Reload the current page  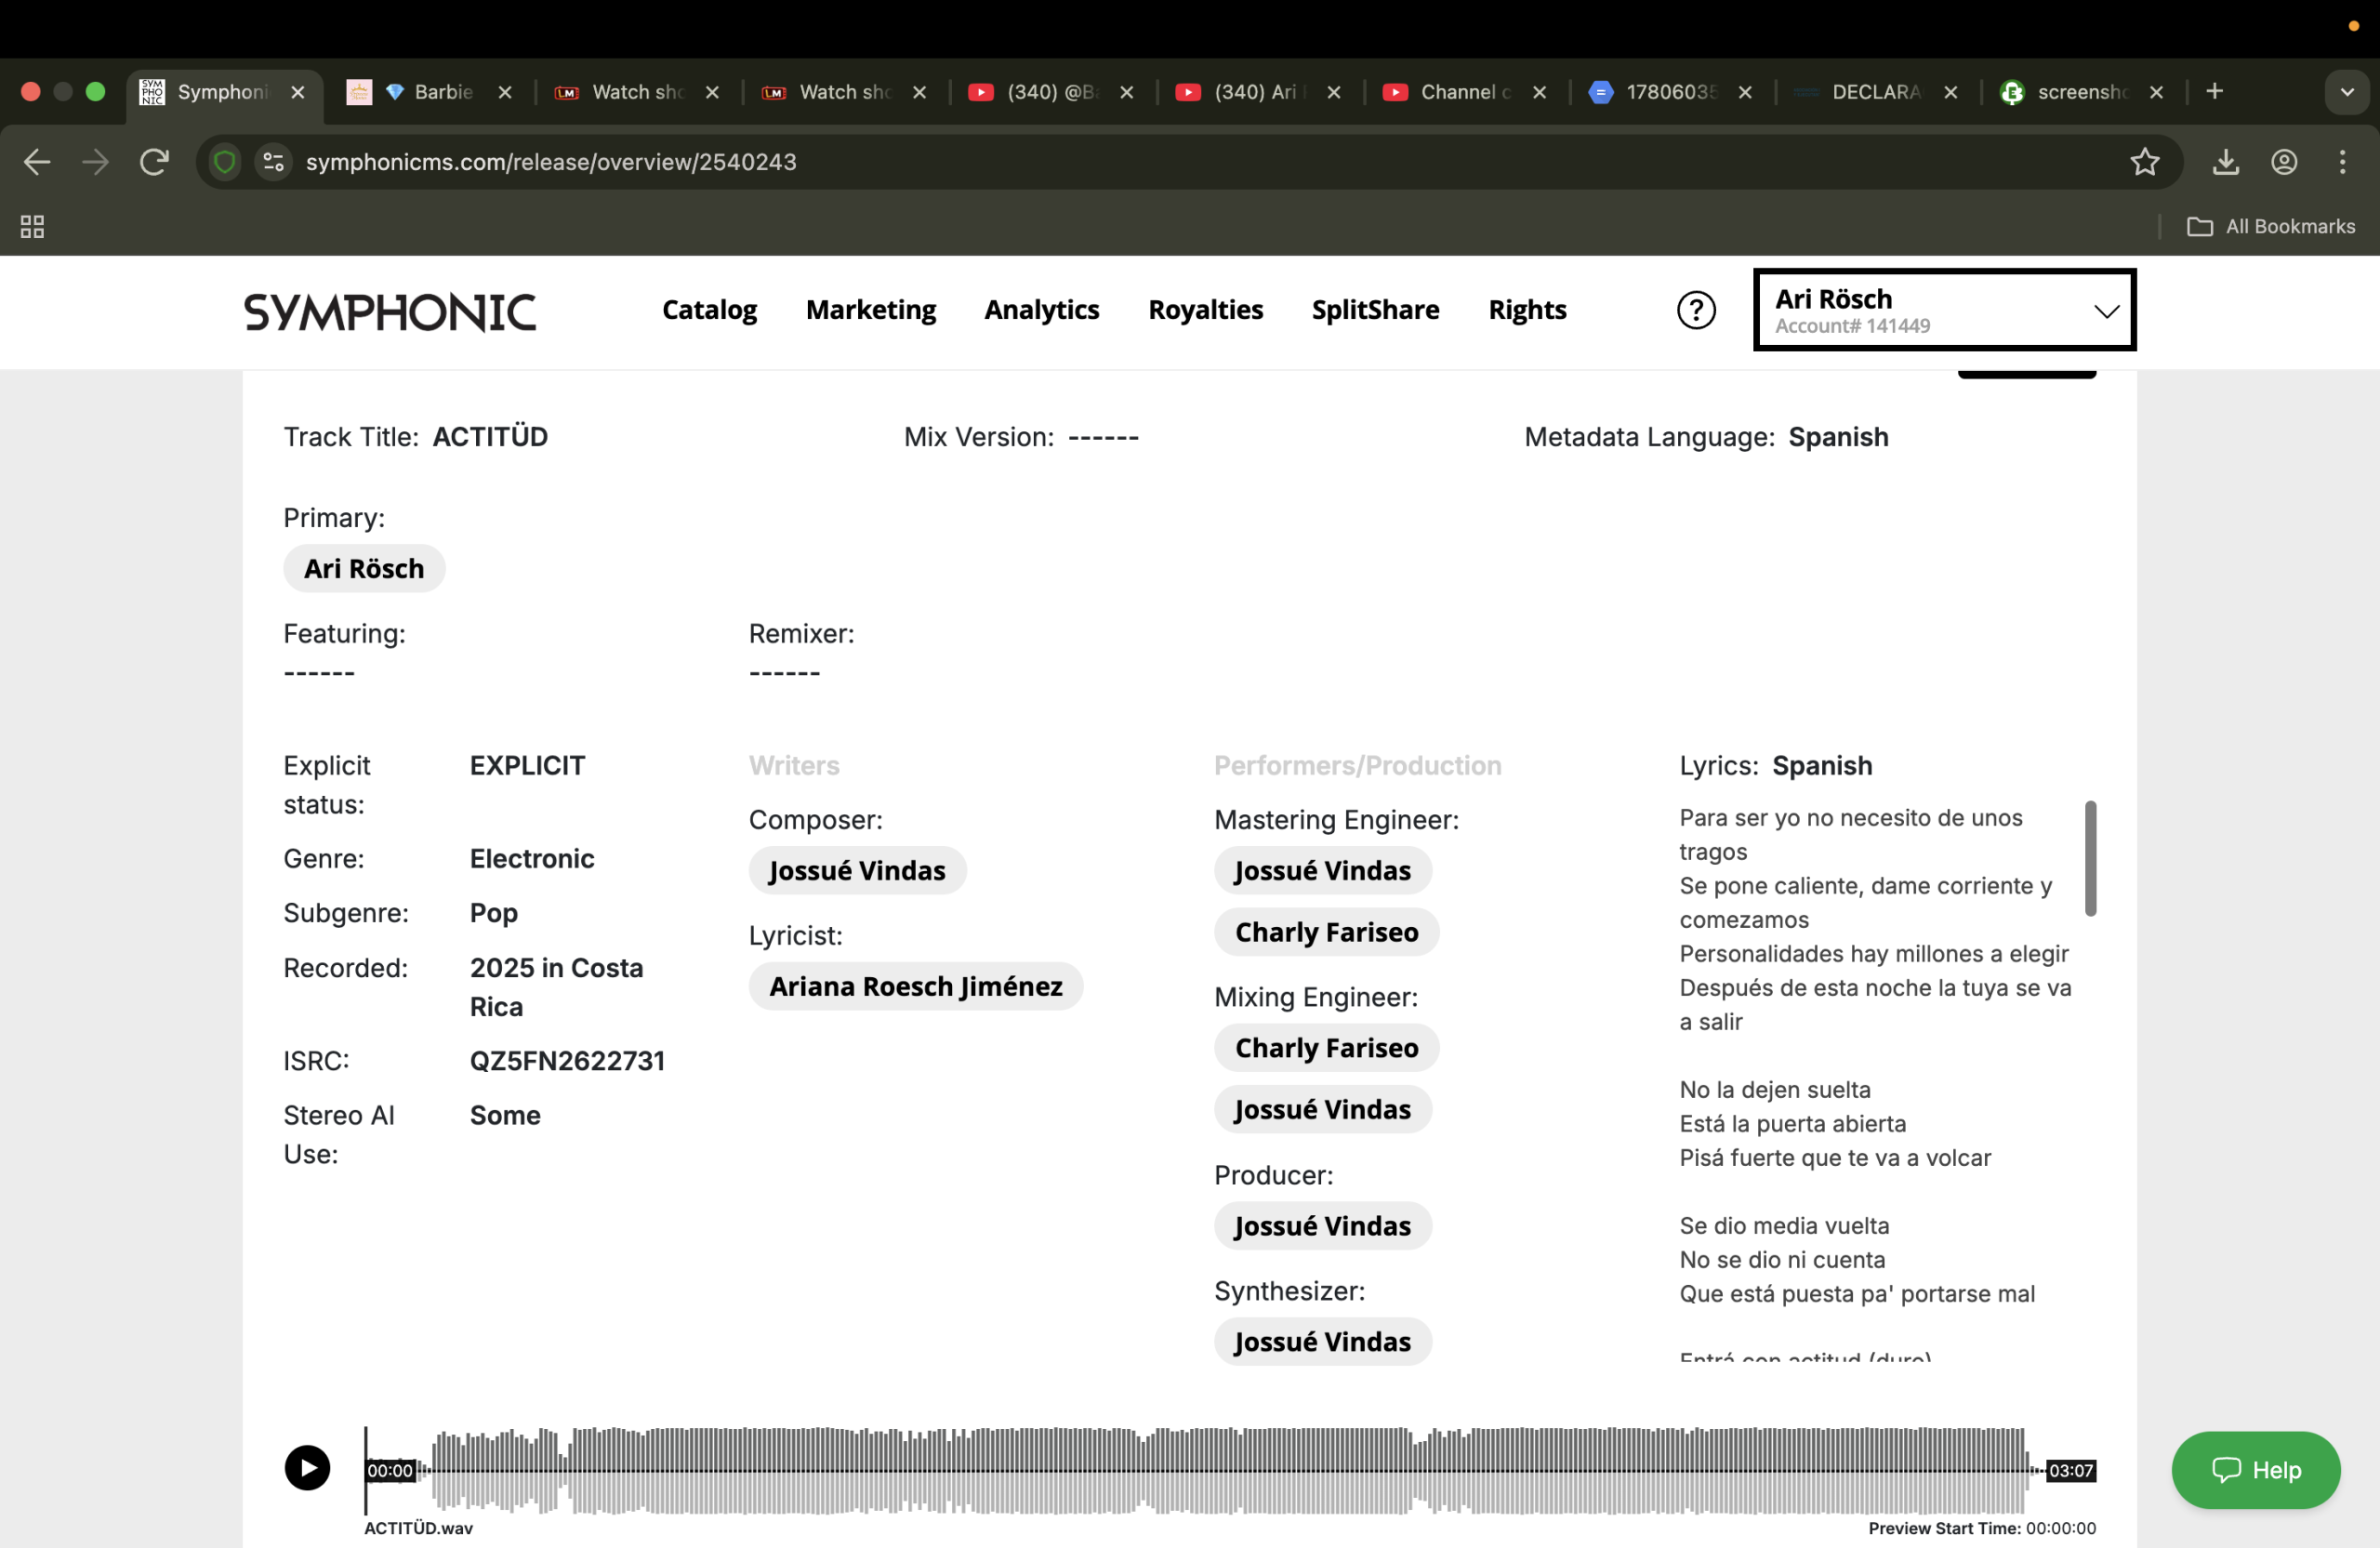coord(154,162)
